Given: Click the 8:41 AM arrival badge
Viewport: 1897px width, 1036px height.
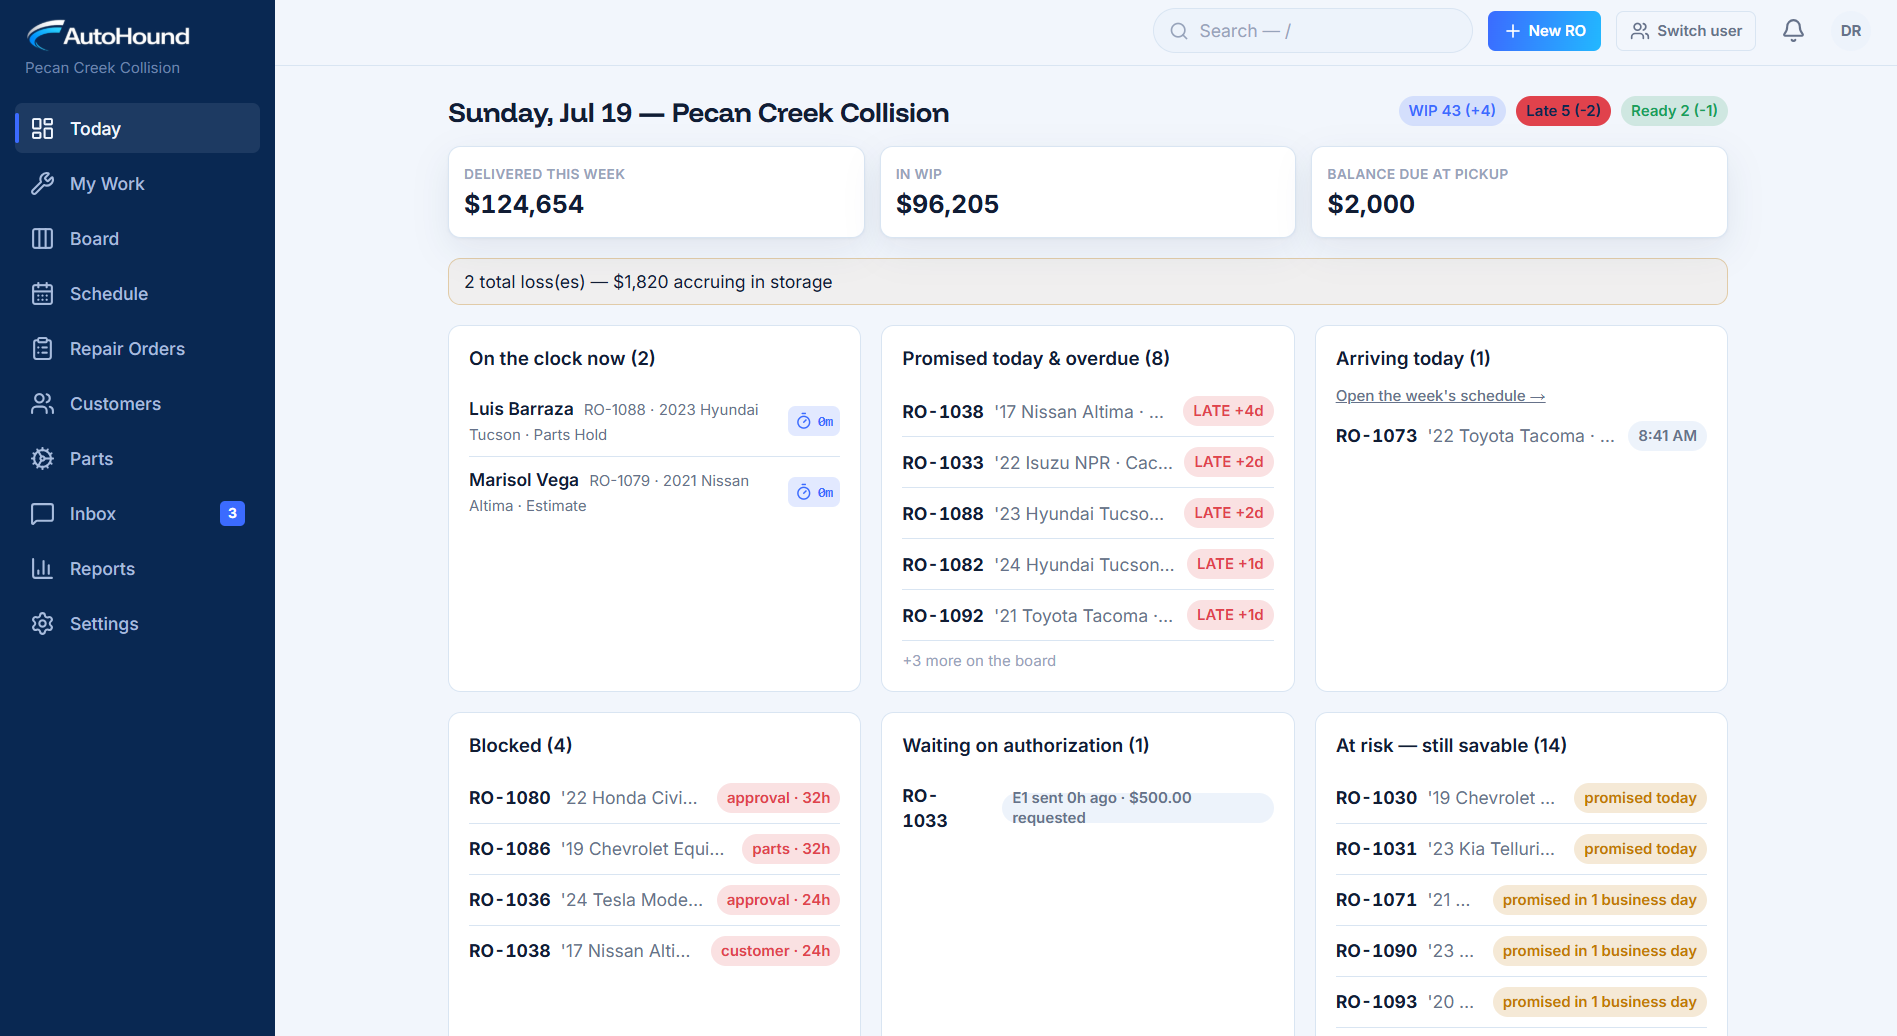Looking at the screenshot, I should pos(1667,436).
